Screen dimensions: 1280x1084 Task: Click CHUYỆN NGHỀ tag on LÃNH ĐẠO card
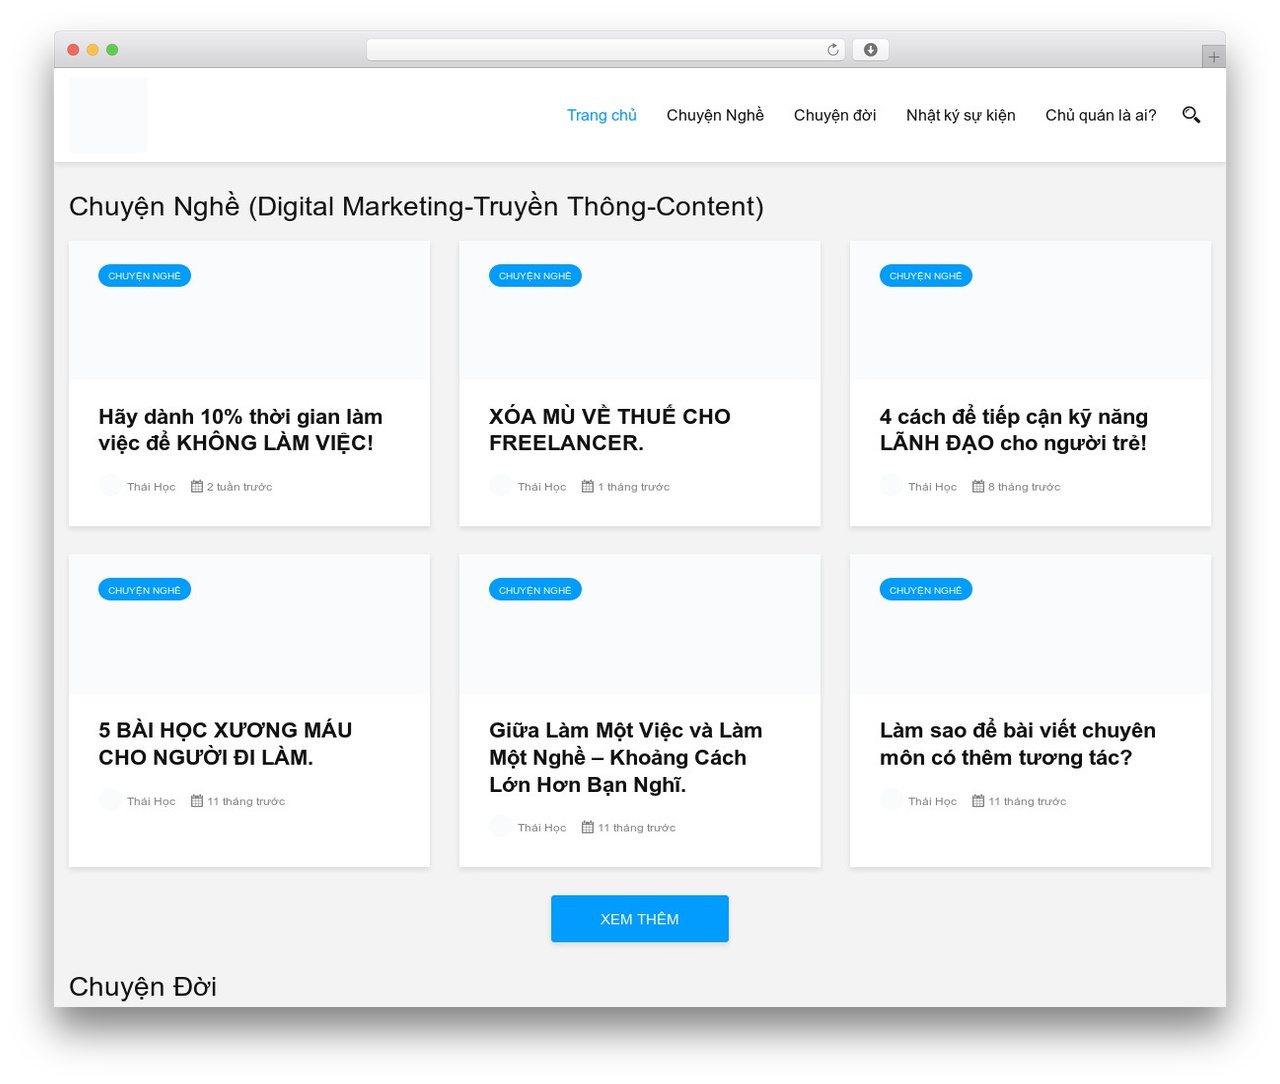pos(926,276)
